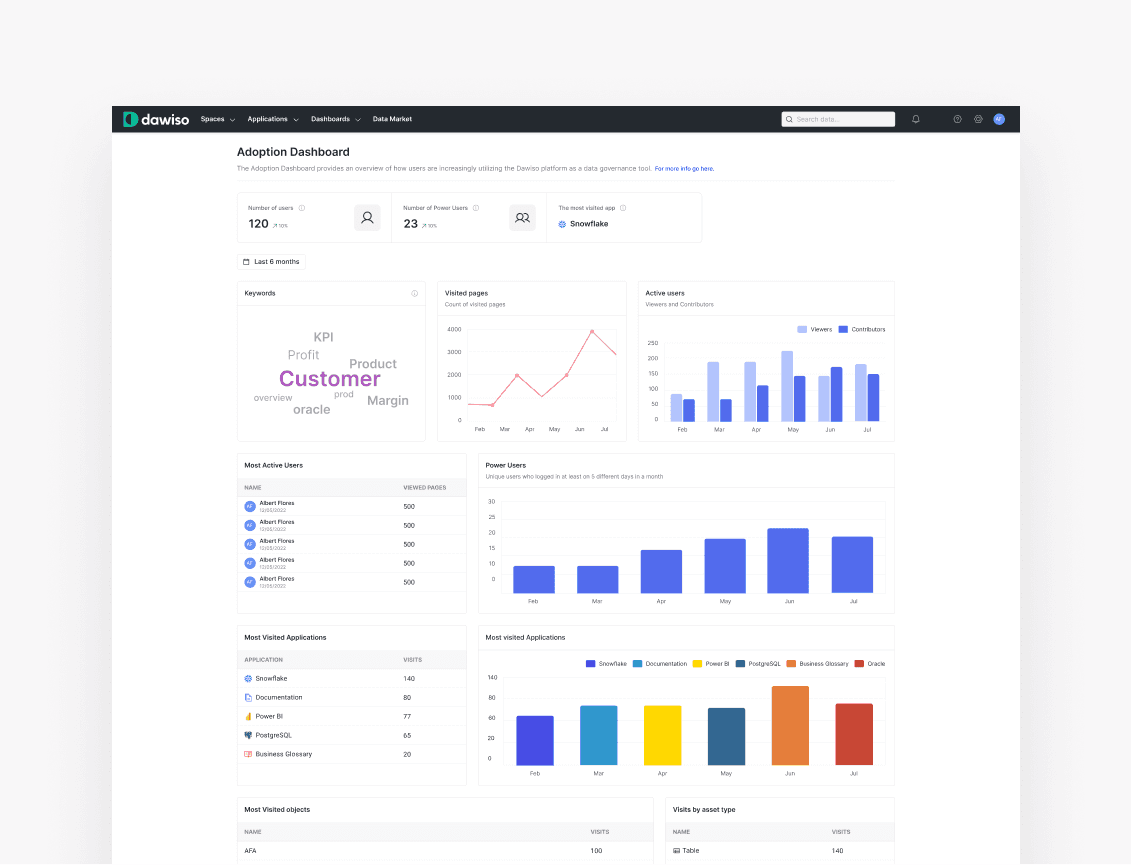Click the Snowflake label in Most Visited Applications table
Screen dimensions: 1132x865
point(271,679)
